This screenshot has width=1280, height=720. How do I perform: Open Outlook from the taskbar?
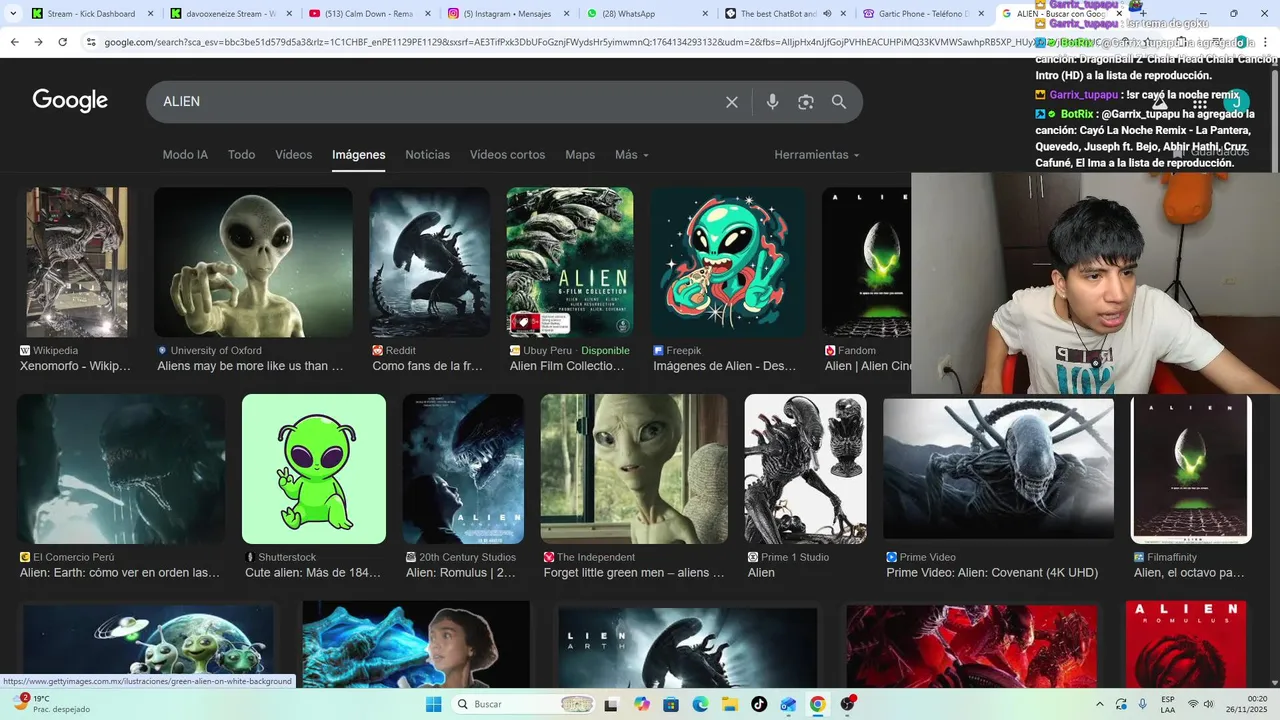[788, 704]
